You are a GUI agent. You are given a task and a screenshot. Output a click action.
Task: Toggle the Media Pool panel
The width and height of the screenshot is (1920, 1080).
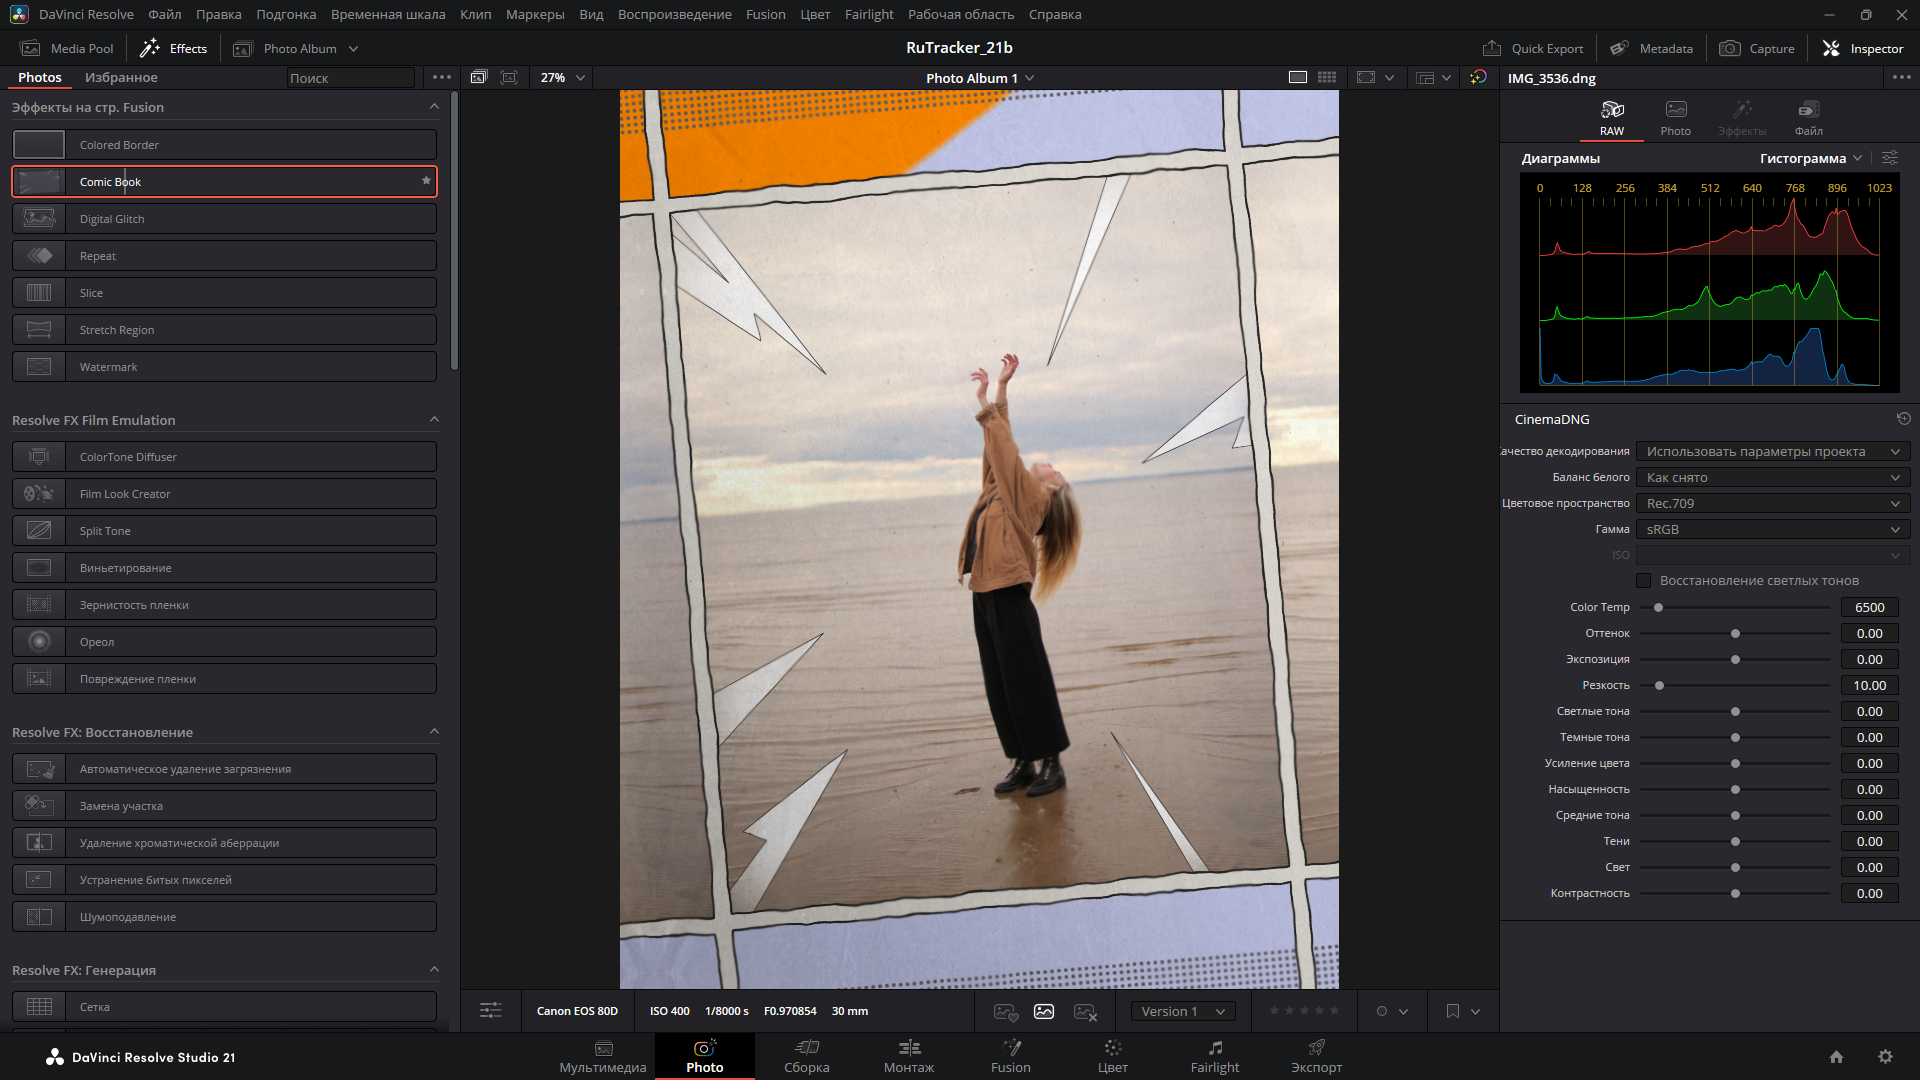click(68, 48)
